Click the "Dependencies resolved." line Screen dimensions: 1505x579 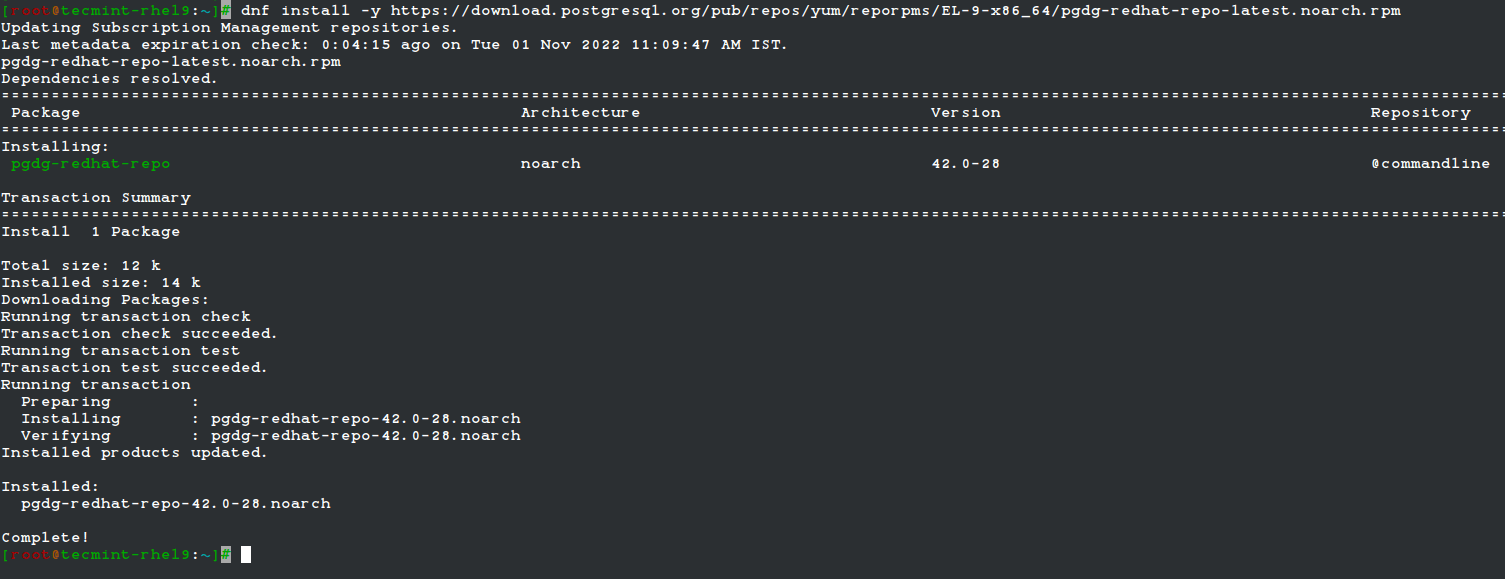click(108, 79)
